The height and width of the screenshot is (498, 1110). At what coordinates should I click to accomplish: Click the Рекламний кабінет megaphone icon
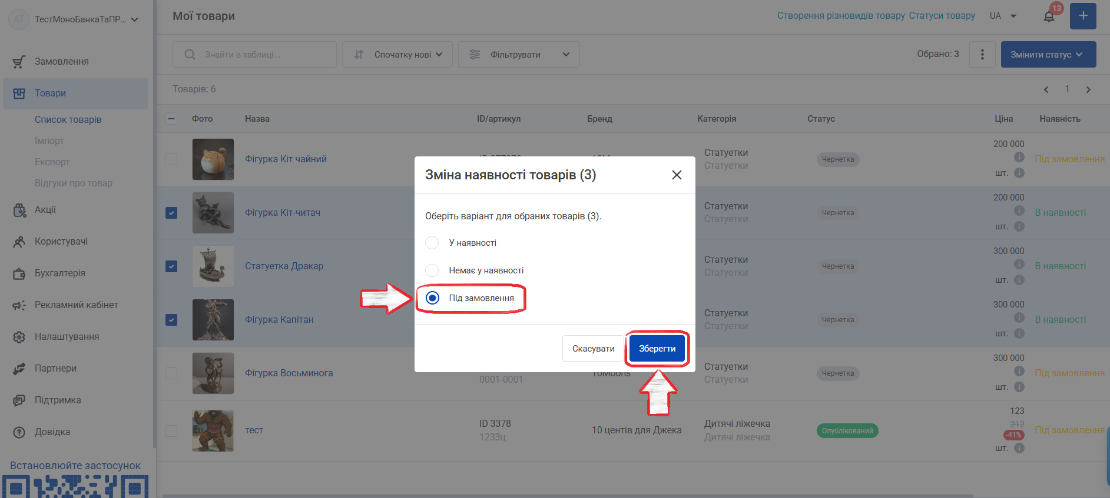(20, 305)
